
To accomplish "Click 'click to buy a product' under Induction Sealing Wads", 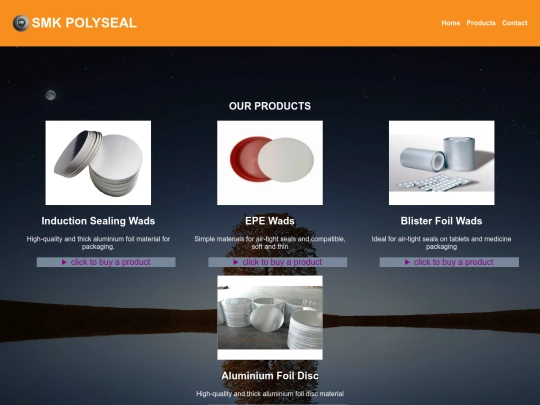I will pos(111,262).
